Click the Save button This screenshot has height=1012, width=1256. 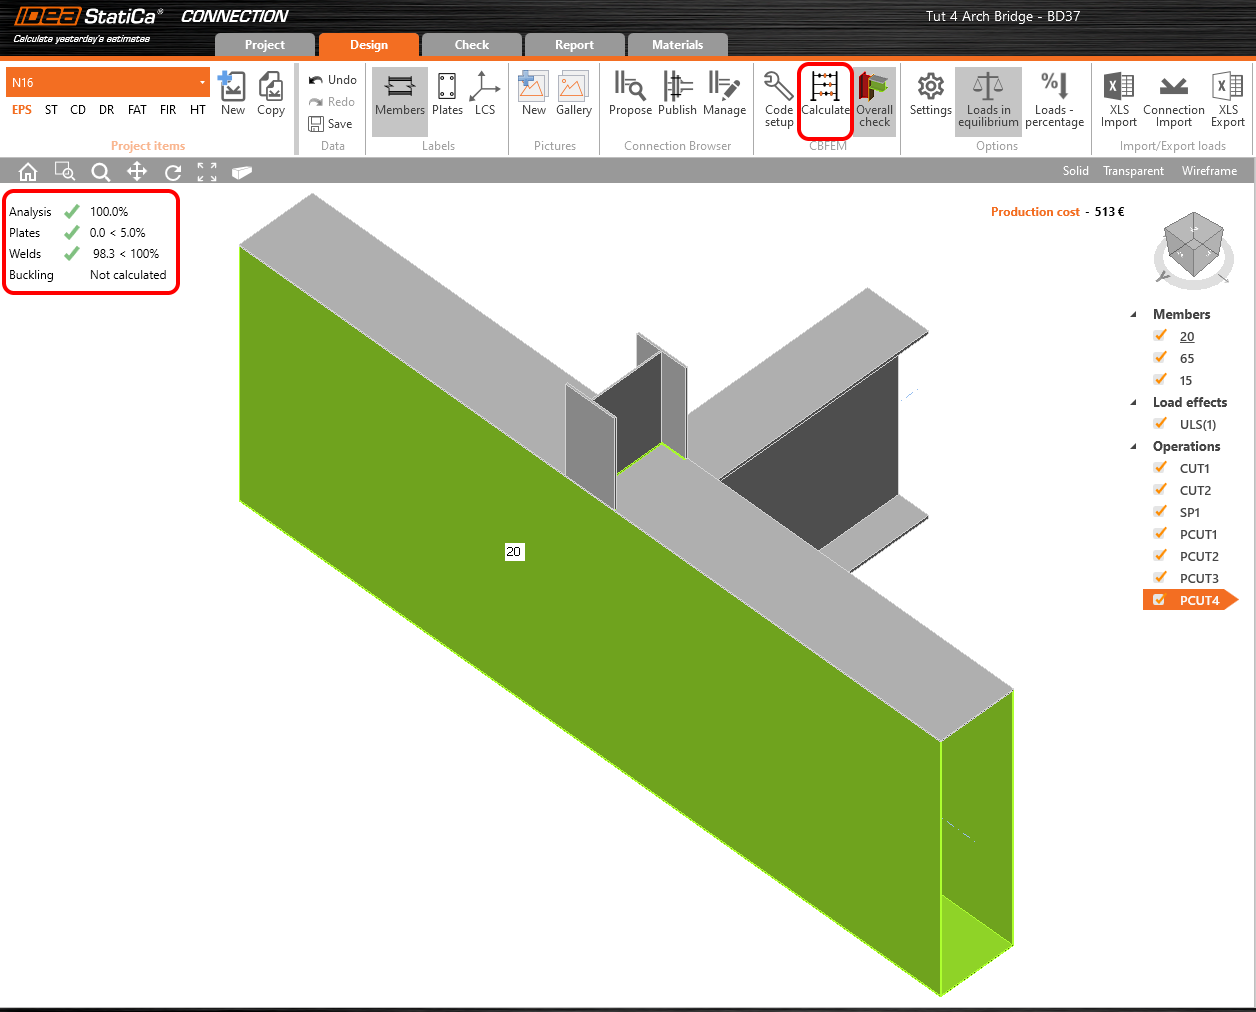click(331, 124)
